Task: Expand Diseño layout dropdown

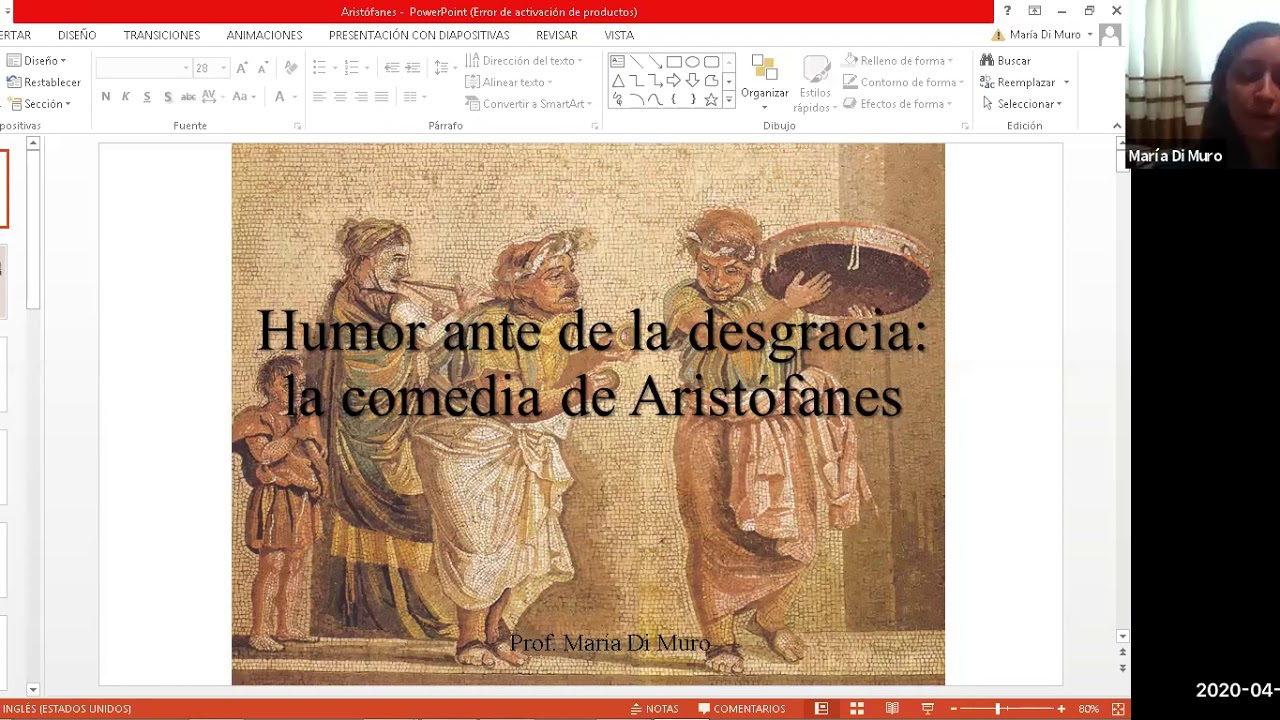Action: click(x=36, y=61)
